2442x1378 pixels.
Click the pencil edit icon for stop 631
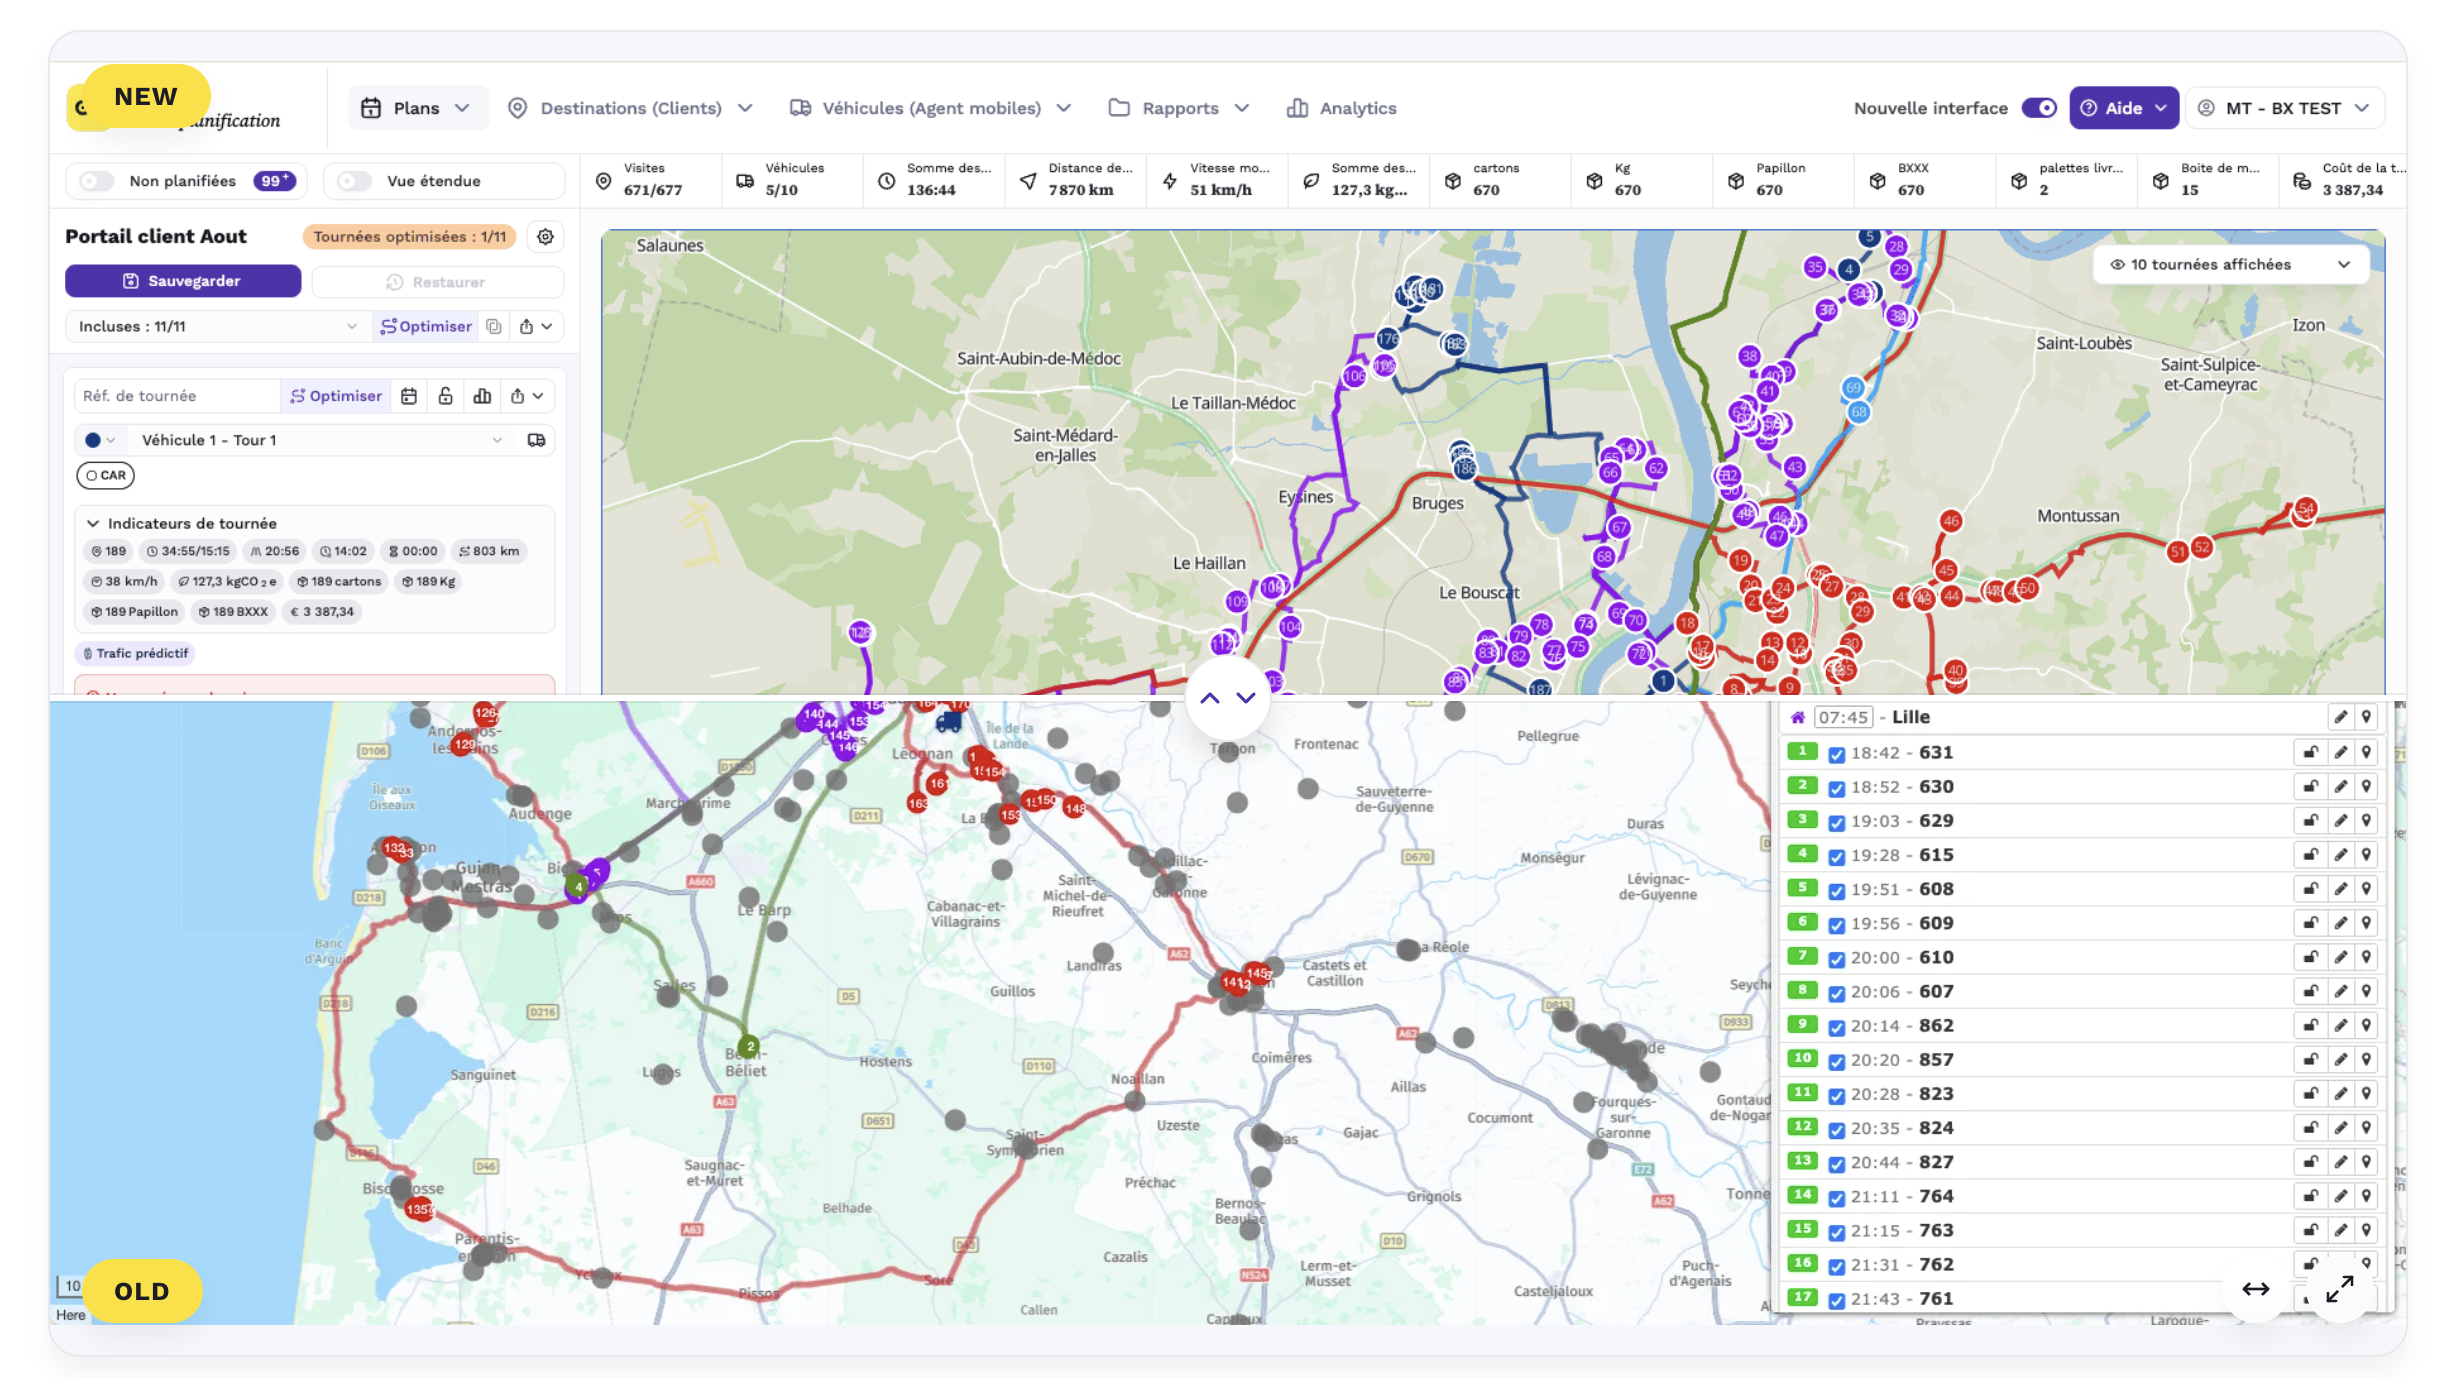(2340, 752)
